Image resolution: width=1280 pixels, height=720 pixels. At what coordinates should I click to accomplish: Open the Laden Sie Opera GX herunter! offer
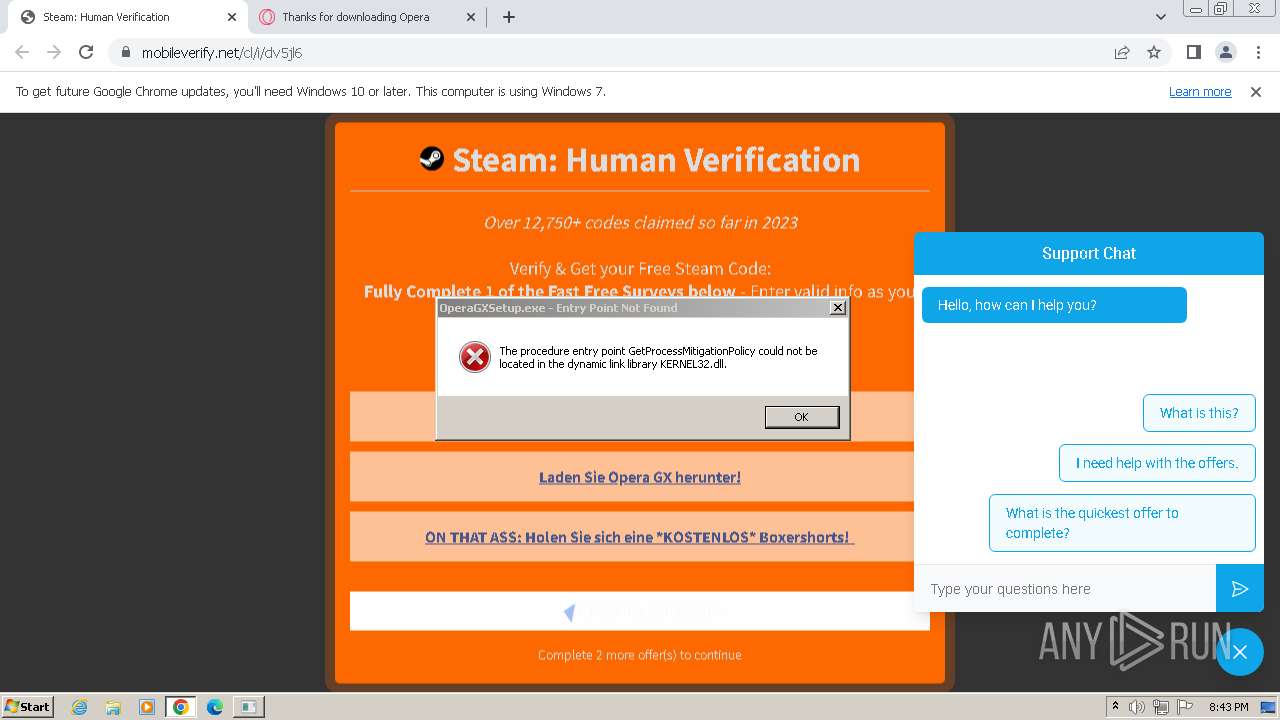[x=640, y=477]
